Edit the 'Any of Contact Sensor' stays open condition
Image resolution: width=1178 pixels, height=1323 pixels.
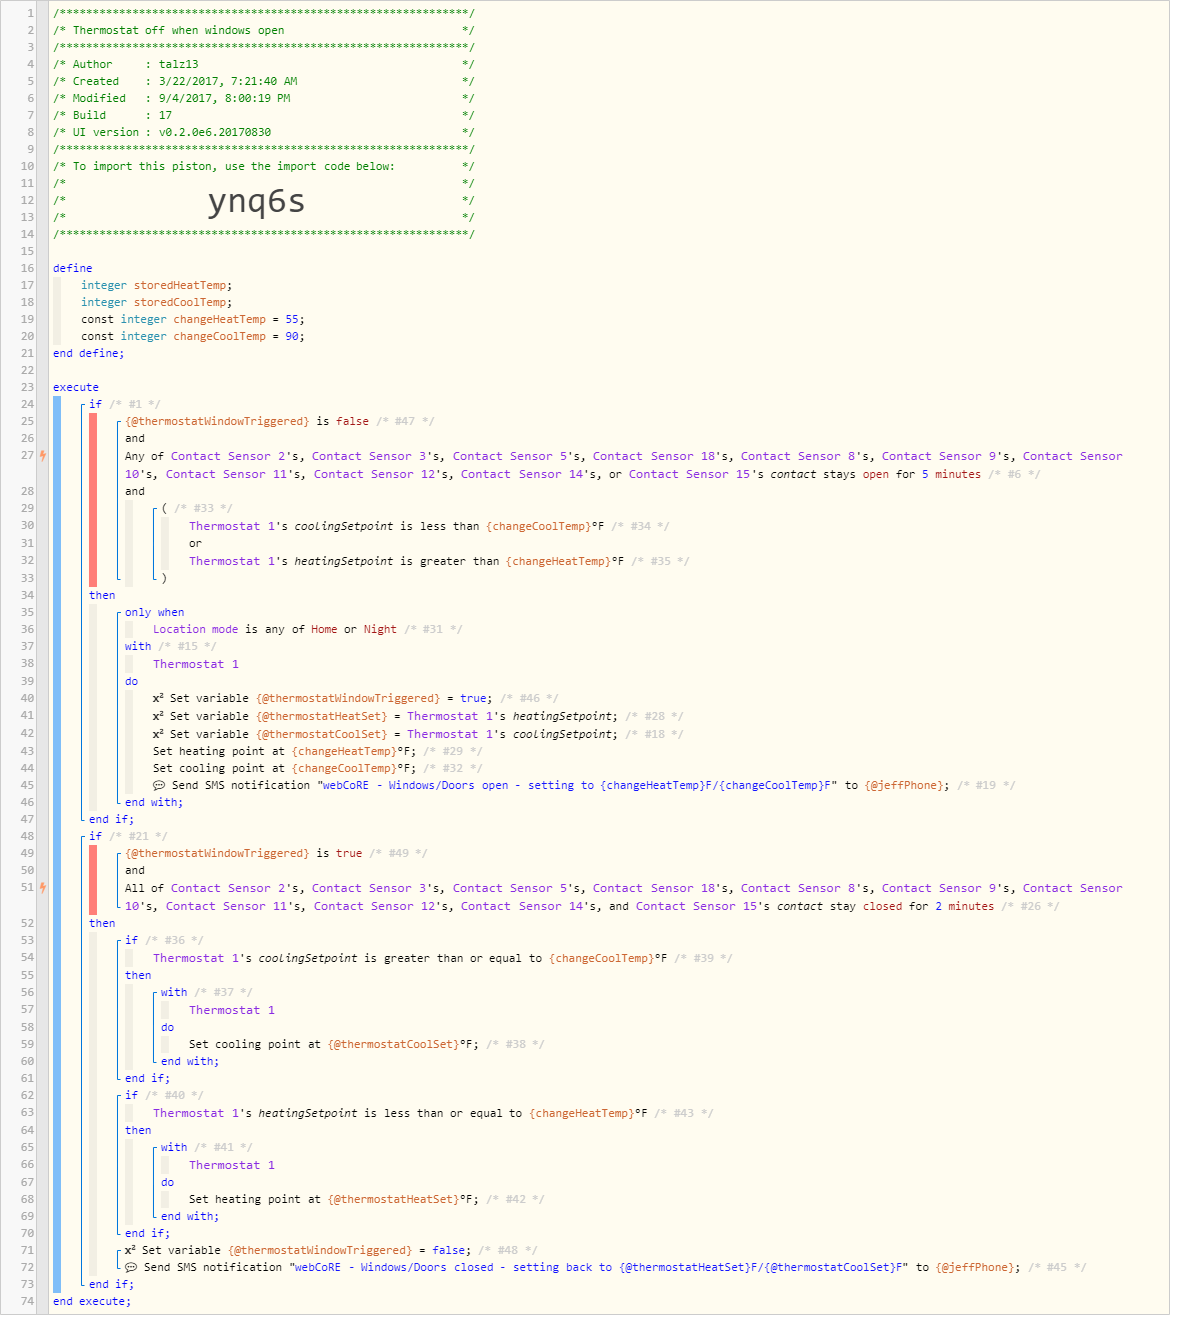(624, 465)
